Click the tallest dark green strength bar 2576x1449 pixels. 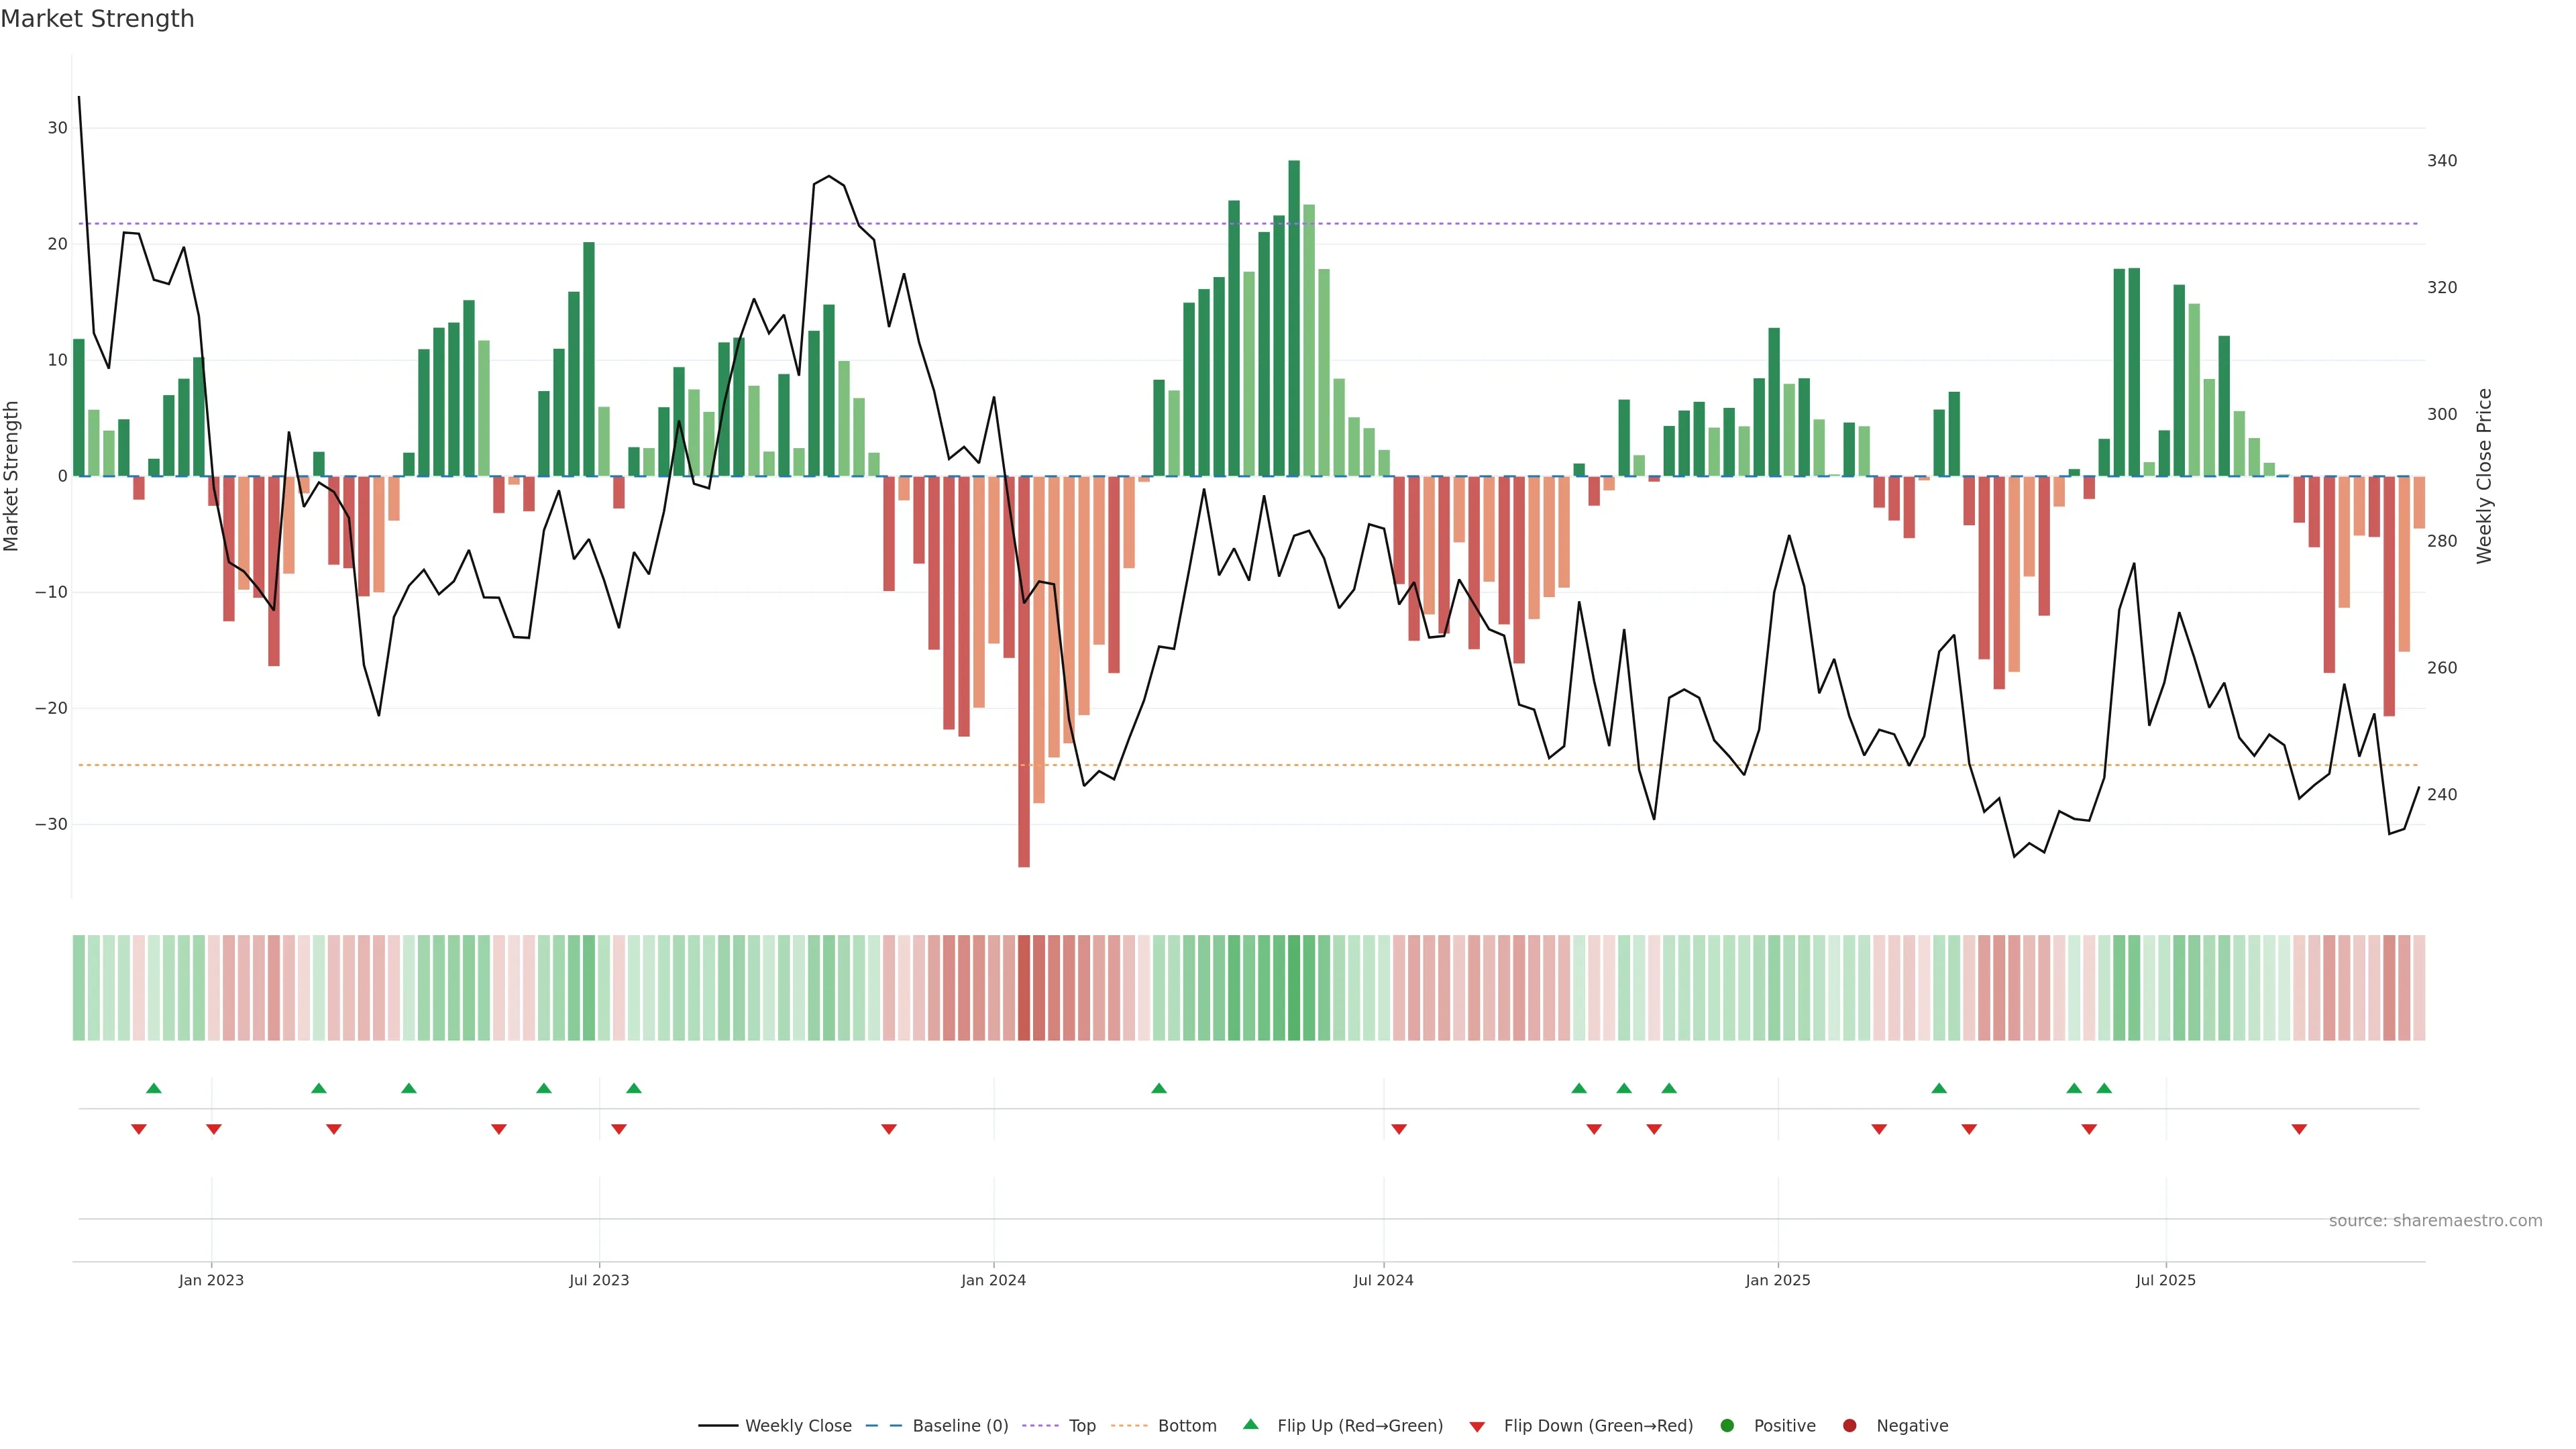pyautogui.click(x=1294, y=318)
